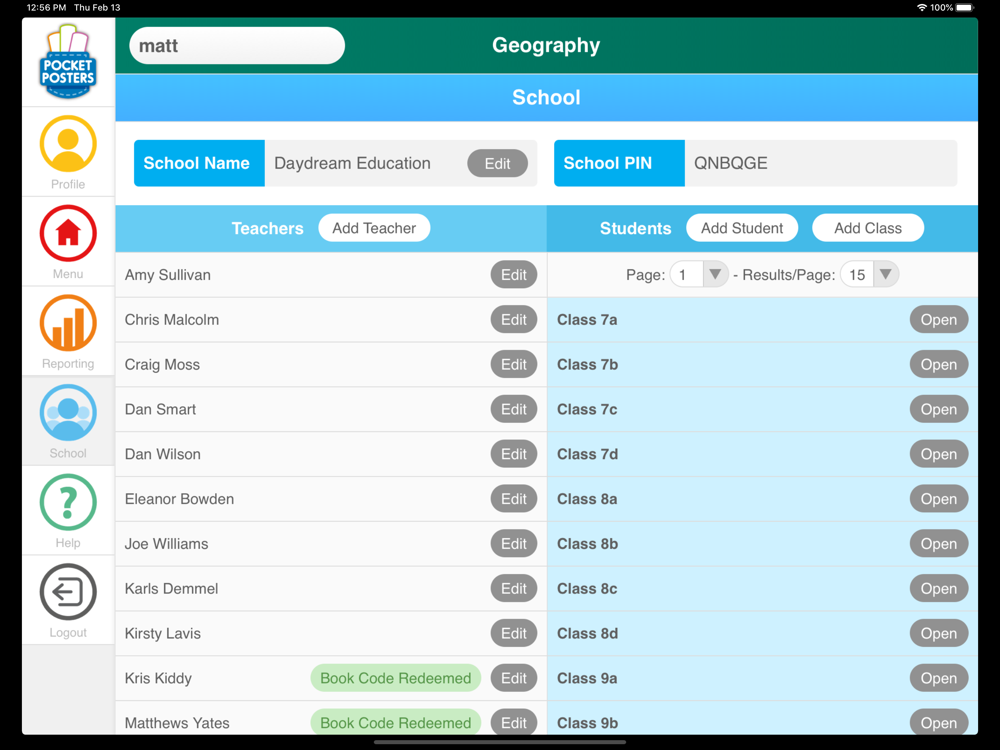Select the Class 9a label
Image resolution: width=1000 pixels, height=750 pixels.
pyautogui.click(x=587, y=679)
